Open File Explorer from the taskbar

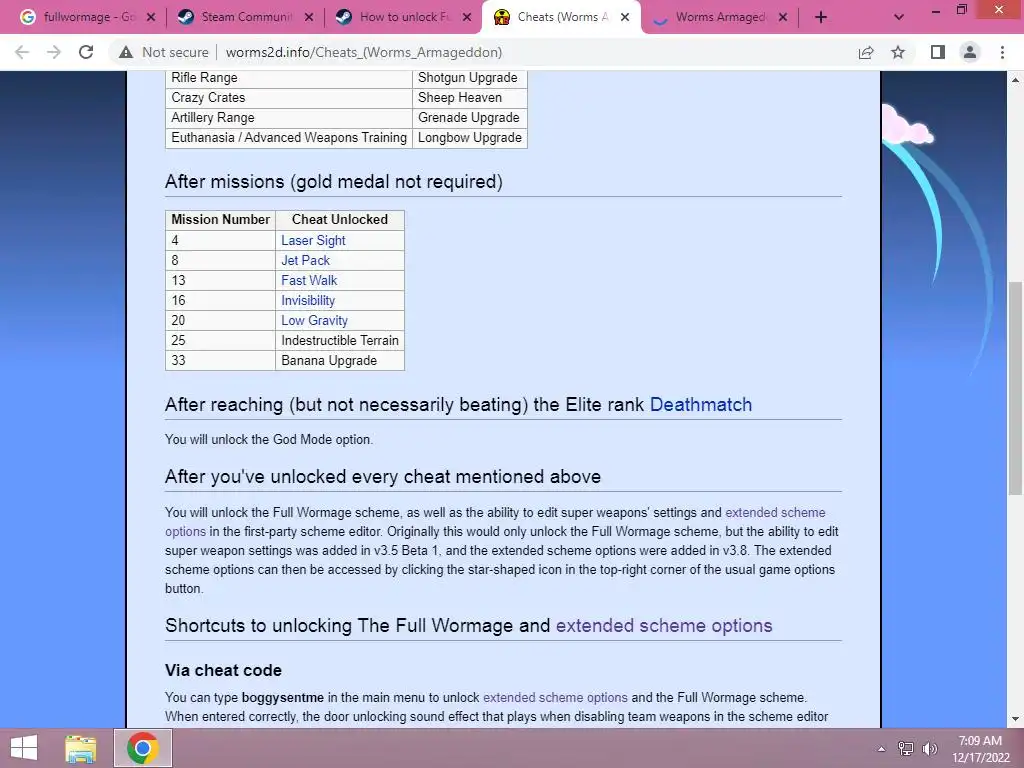pos(80,748)
